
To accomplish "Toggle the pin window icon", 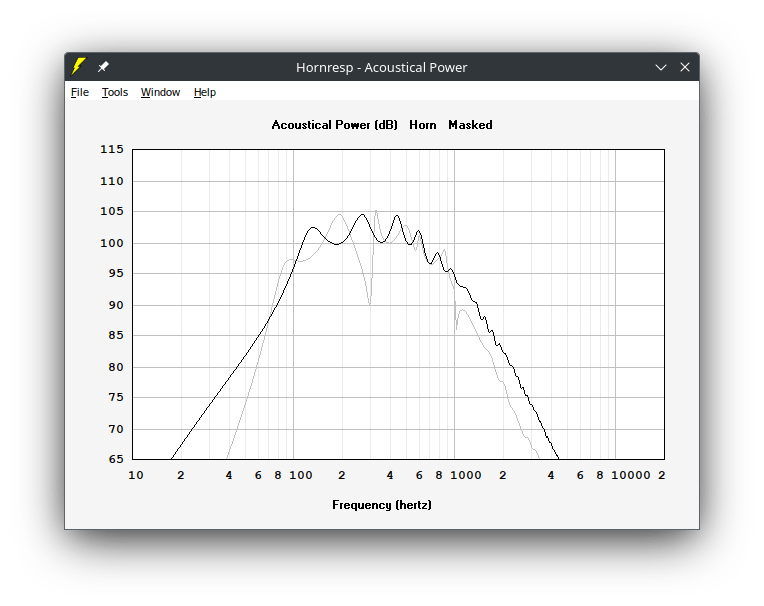I will tap(103, 67).
